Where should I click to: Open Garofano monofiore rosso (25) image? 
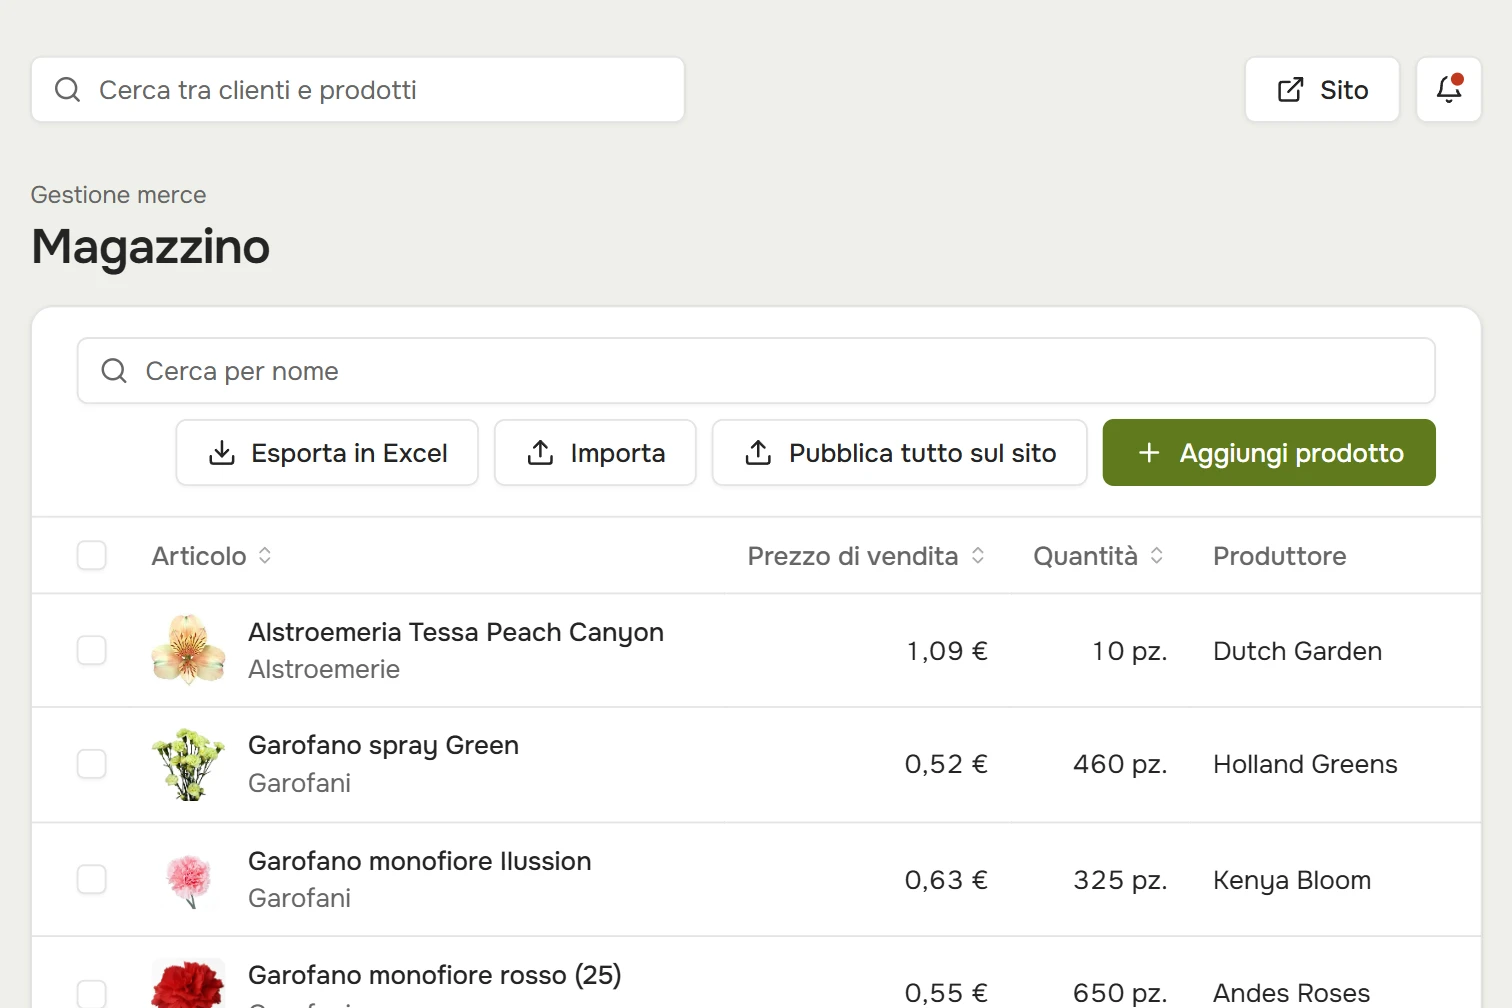coord(188,983)
